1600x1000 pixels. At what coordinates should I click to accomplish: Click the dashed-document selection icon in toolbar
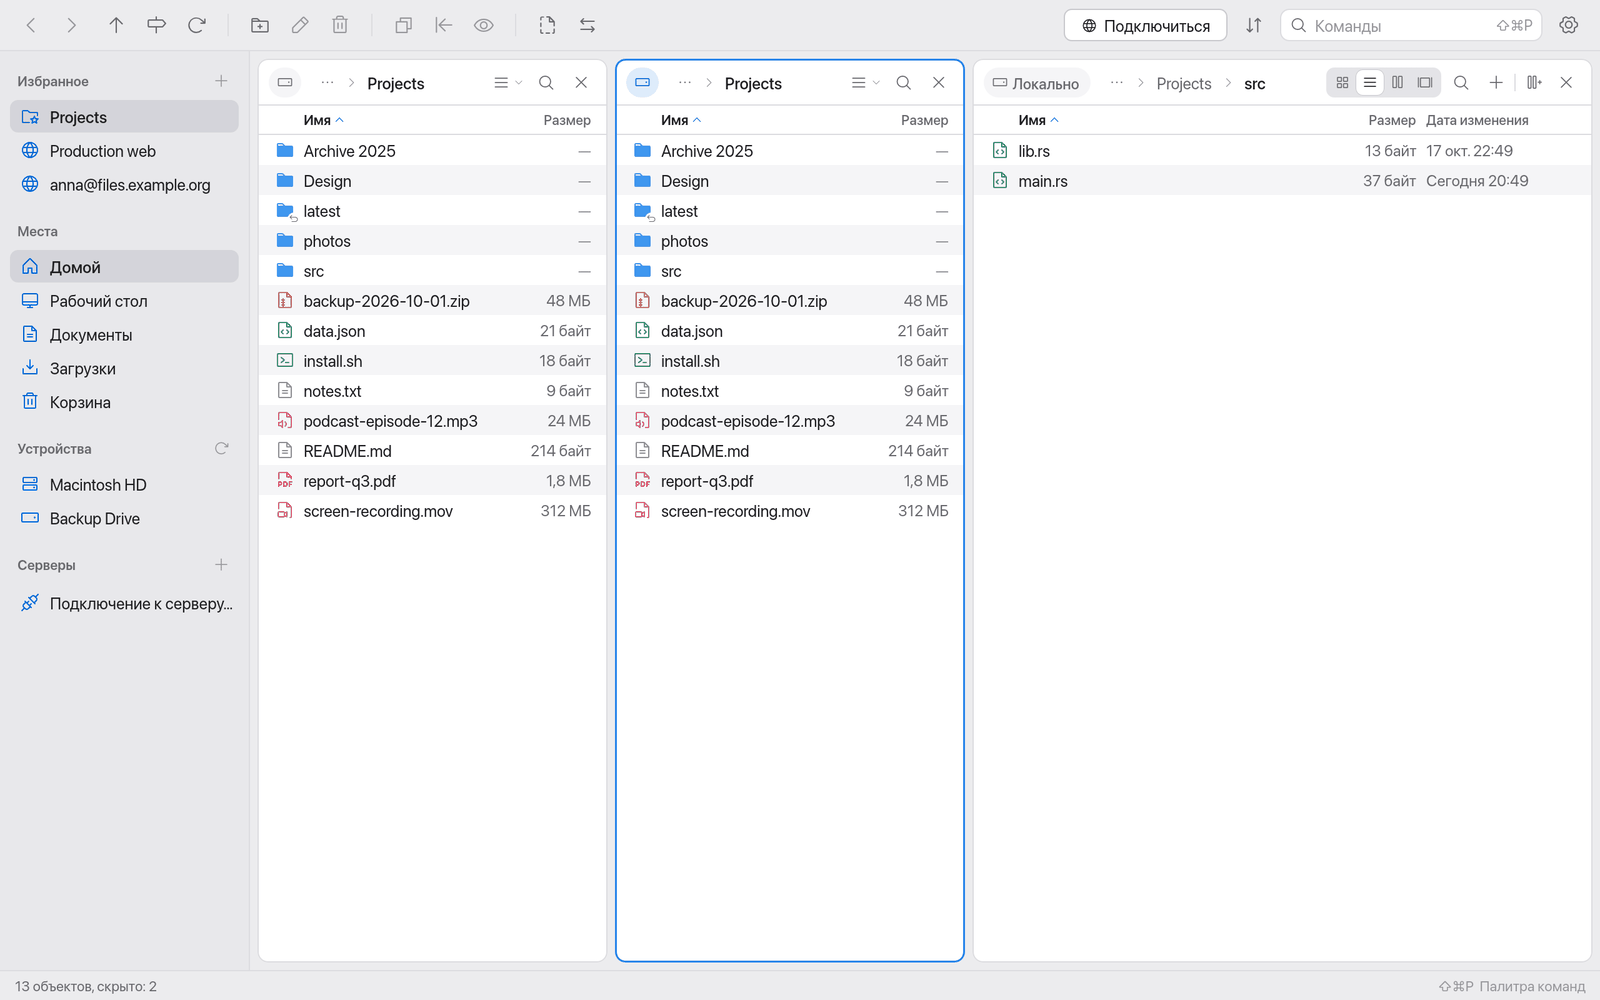(547, 26)
